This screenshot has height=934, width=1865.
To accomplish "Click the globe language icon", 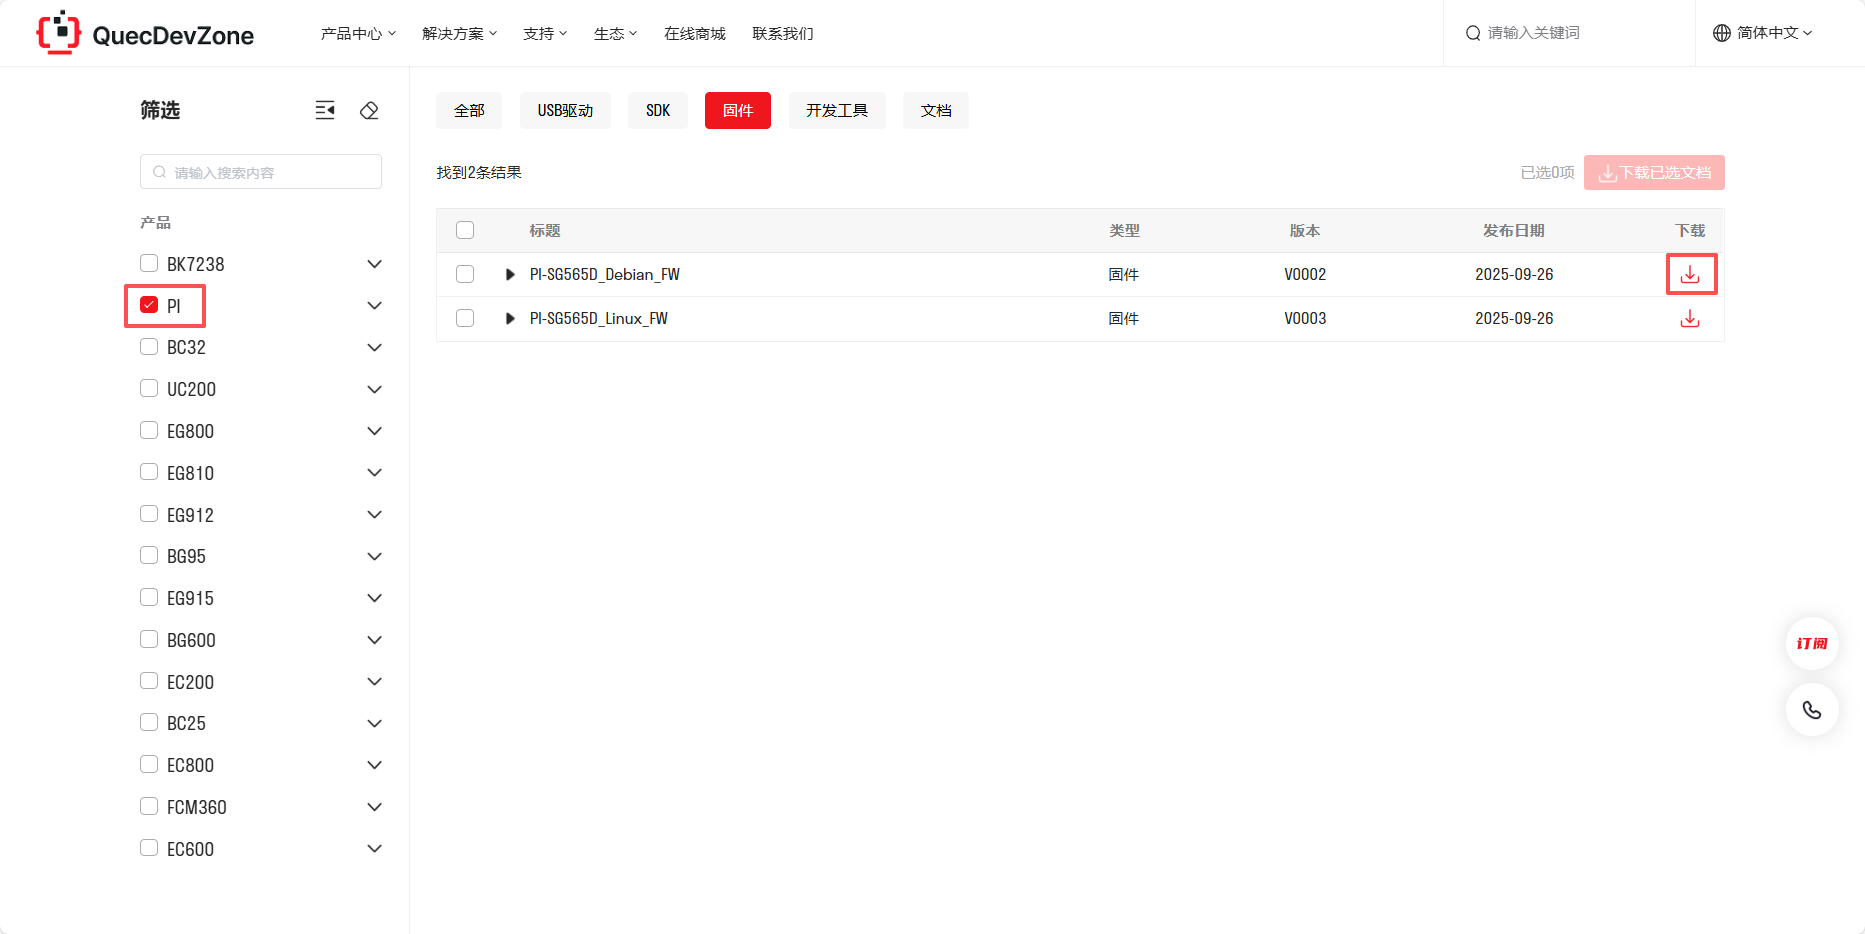I will [x=1721, y=33].
